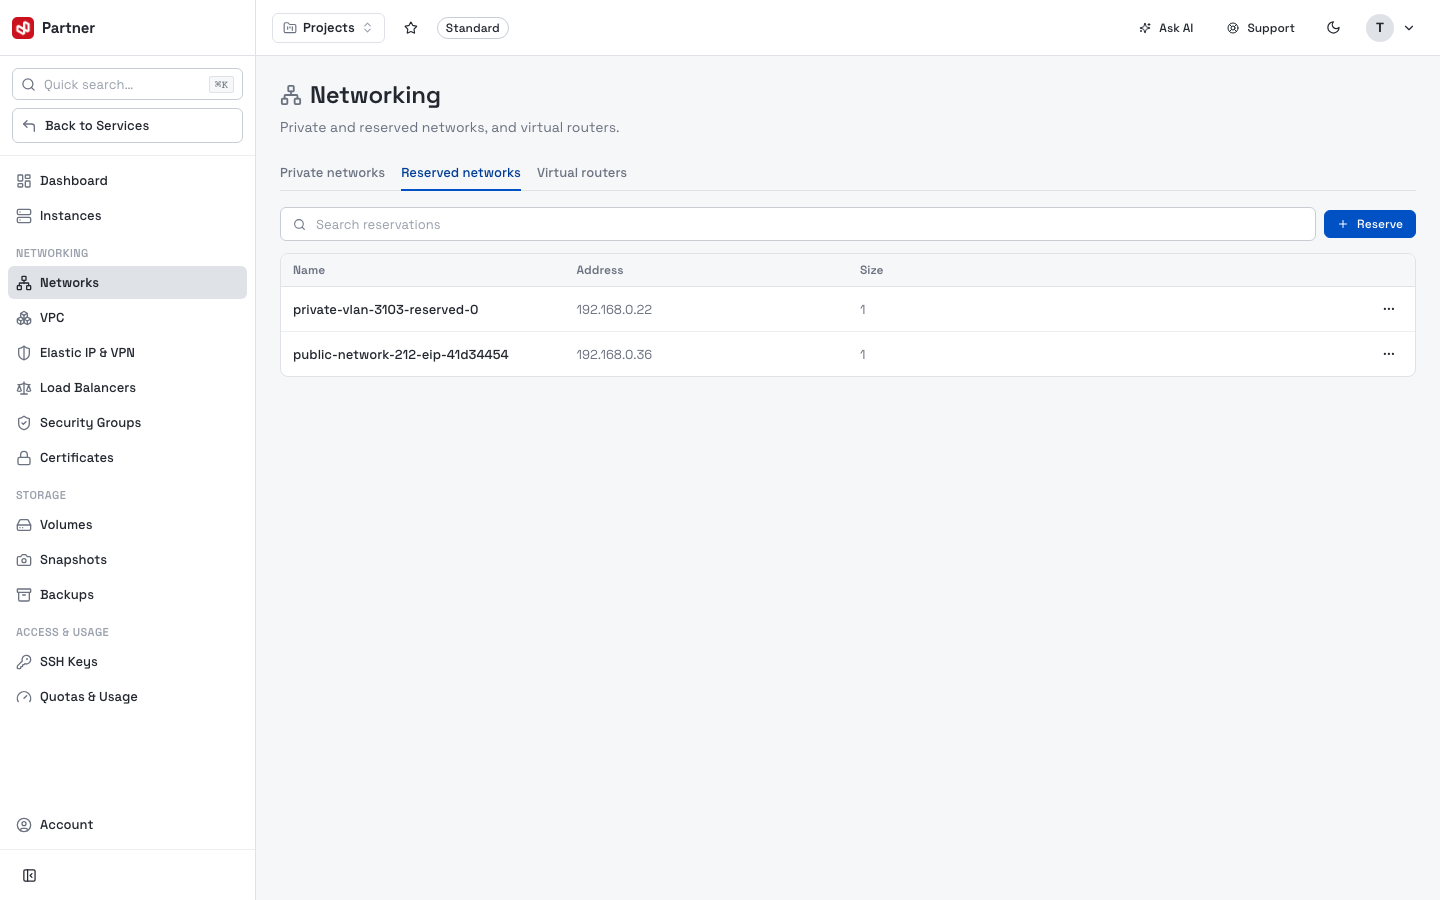This screenshot has width=1440, height=900.
Task: Focus the Quick search field
Action: pyautogui.click(x=127, y=84)
